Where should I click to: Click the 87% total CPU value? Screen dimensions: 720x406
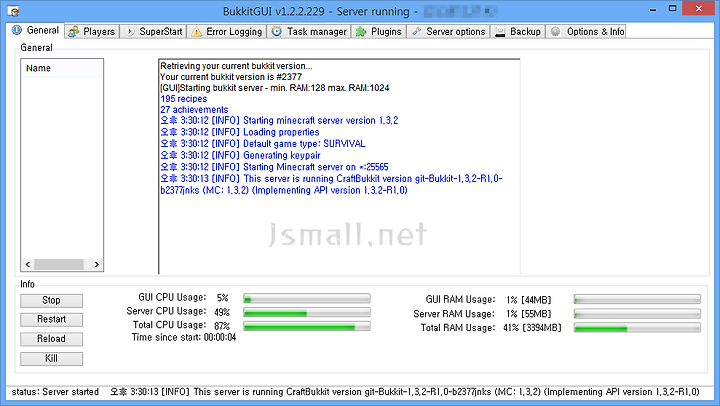tap(222, 326)
